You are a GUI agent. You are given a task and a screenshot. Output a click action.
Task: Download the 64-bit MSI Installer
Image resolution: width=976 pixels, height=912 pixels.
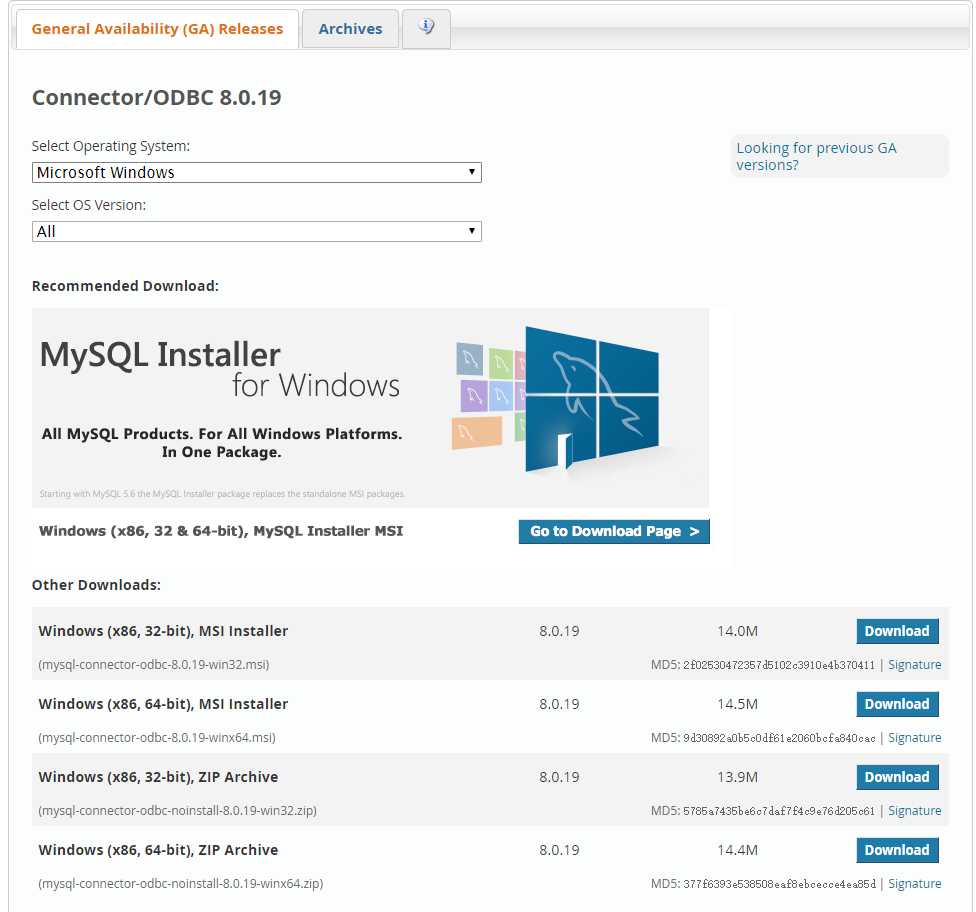[897, 704]
